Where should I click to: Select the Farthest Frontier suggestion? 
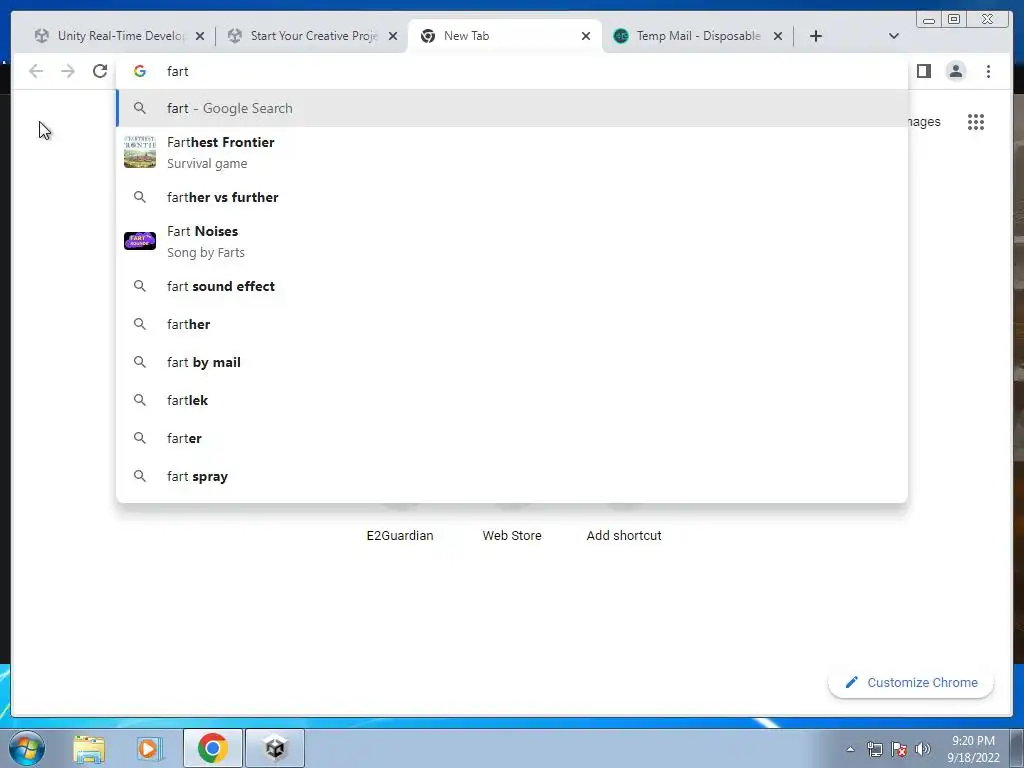coord(512,153)
